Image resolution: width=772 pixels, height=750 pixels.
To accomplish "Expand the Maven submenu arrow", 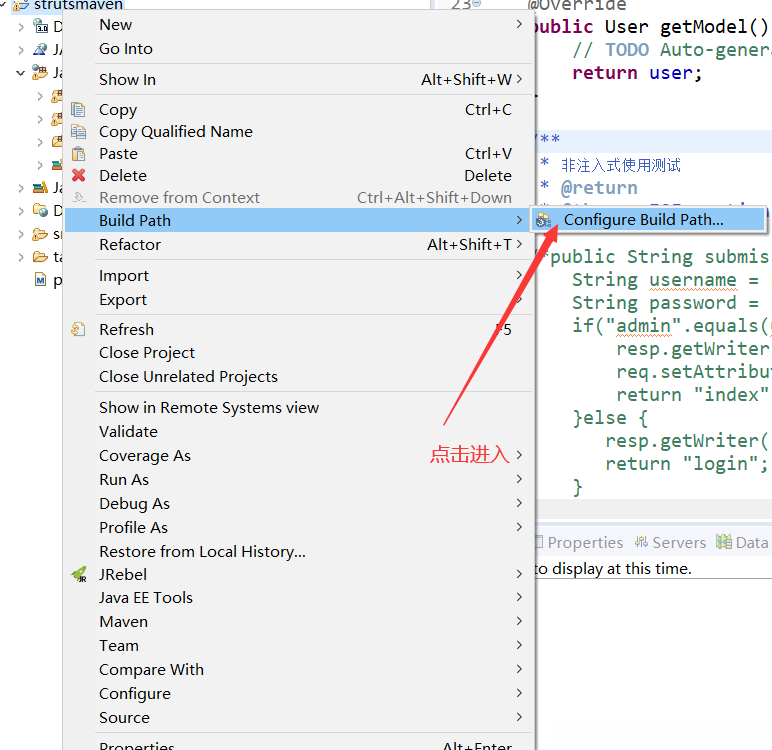I will click(x=519, y=621).
